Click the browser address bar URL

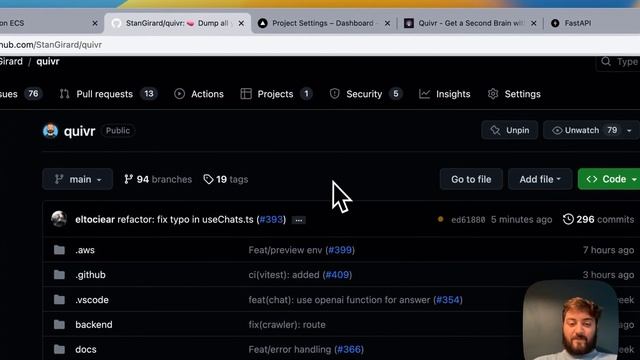tap(51, 45)
